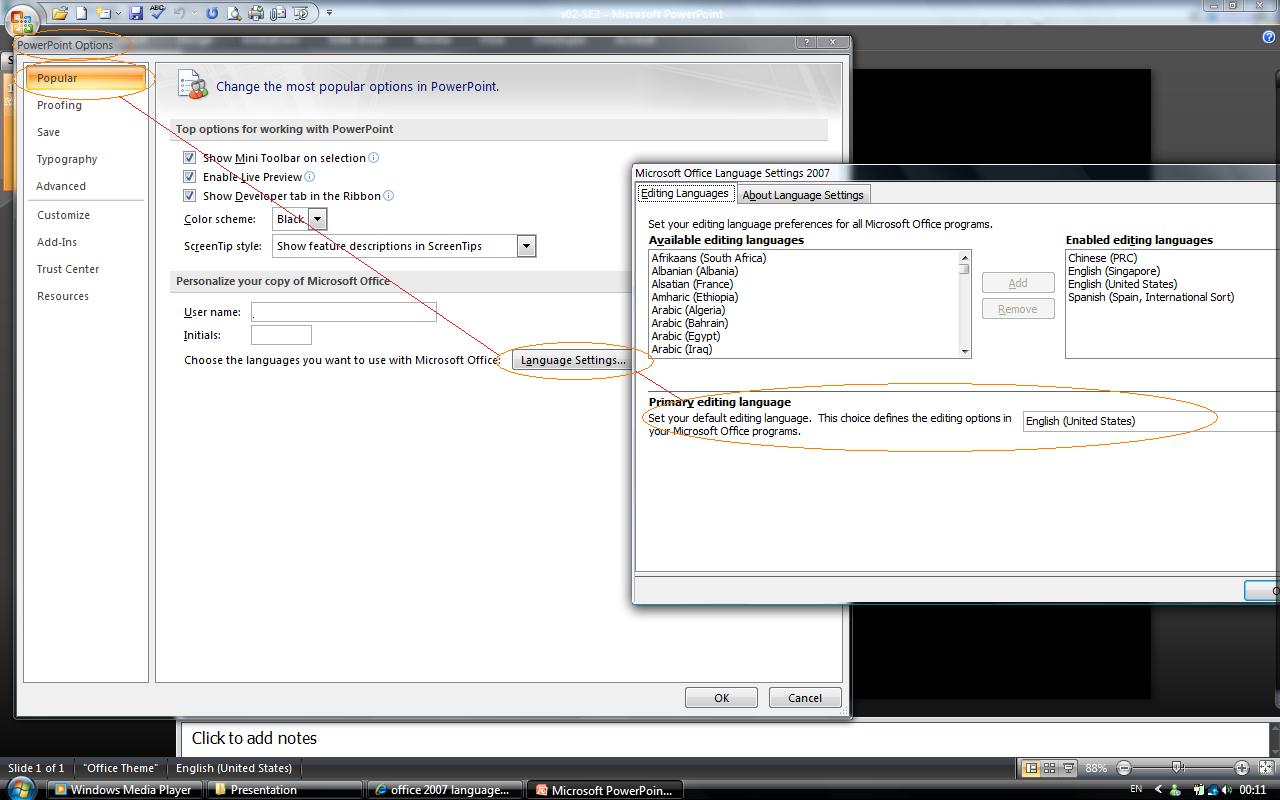
Task: Switch to Slide Sorter view icon
Action: (1049, 768)
